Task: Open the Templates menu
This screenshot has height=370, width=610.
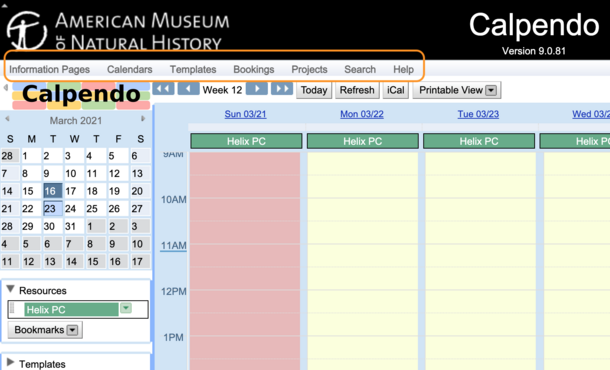Action: (193, 69)
